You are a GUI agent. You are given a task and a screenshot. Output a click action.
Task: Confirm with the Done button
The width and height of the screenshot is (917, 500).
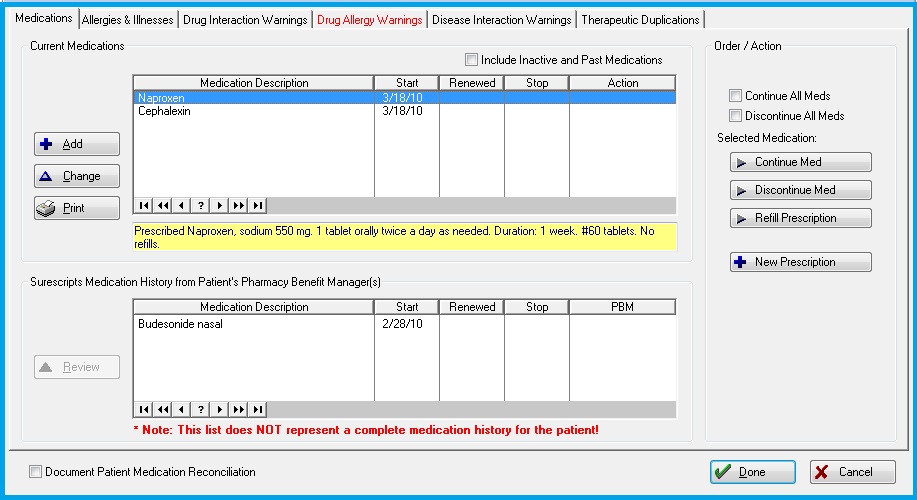(x=753, y=472)
